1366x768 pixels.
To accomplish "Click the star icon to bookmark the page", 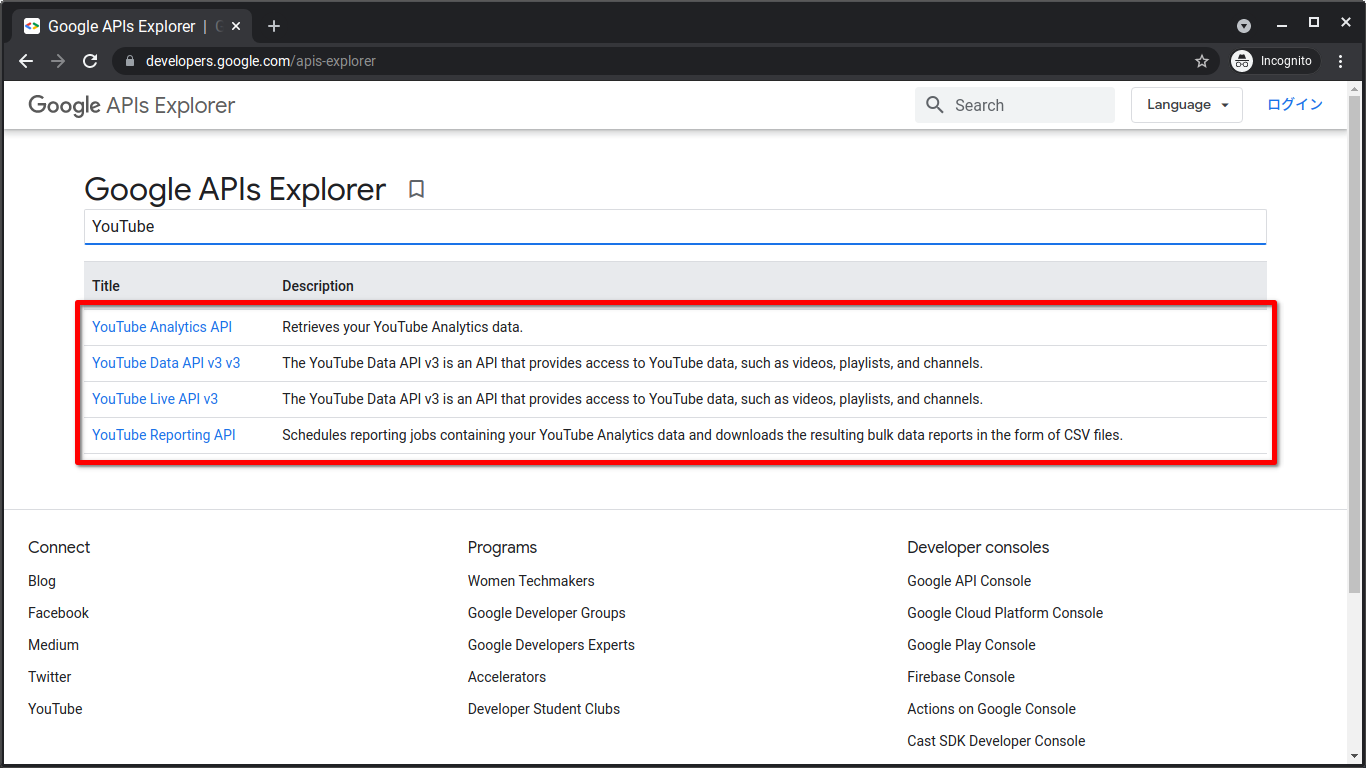I will pyautogui.click(x=1201, y=61).
